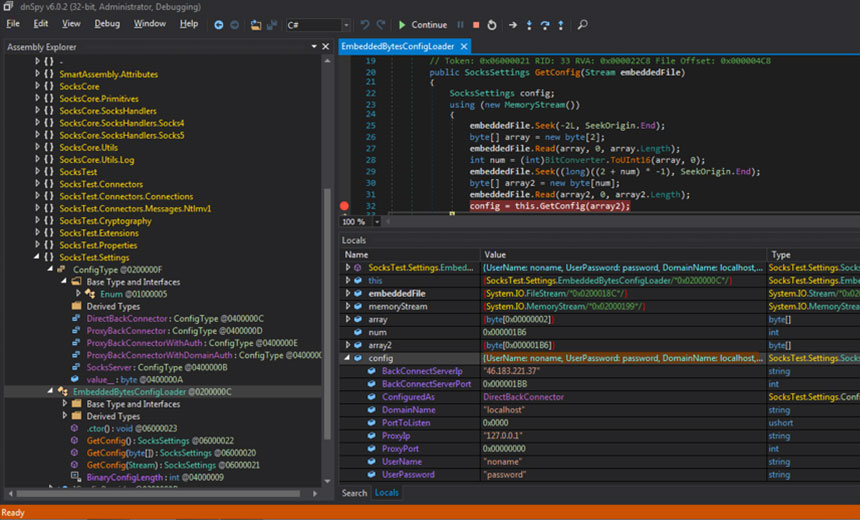Open the View menu
Image resolution: width=860 pixels, height=520 pixels.
pos(71,24)
